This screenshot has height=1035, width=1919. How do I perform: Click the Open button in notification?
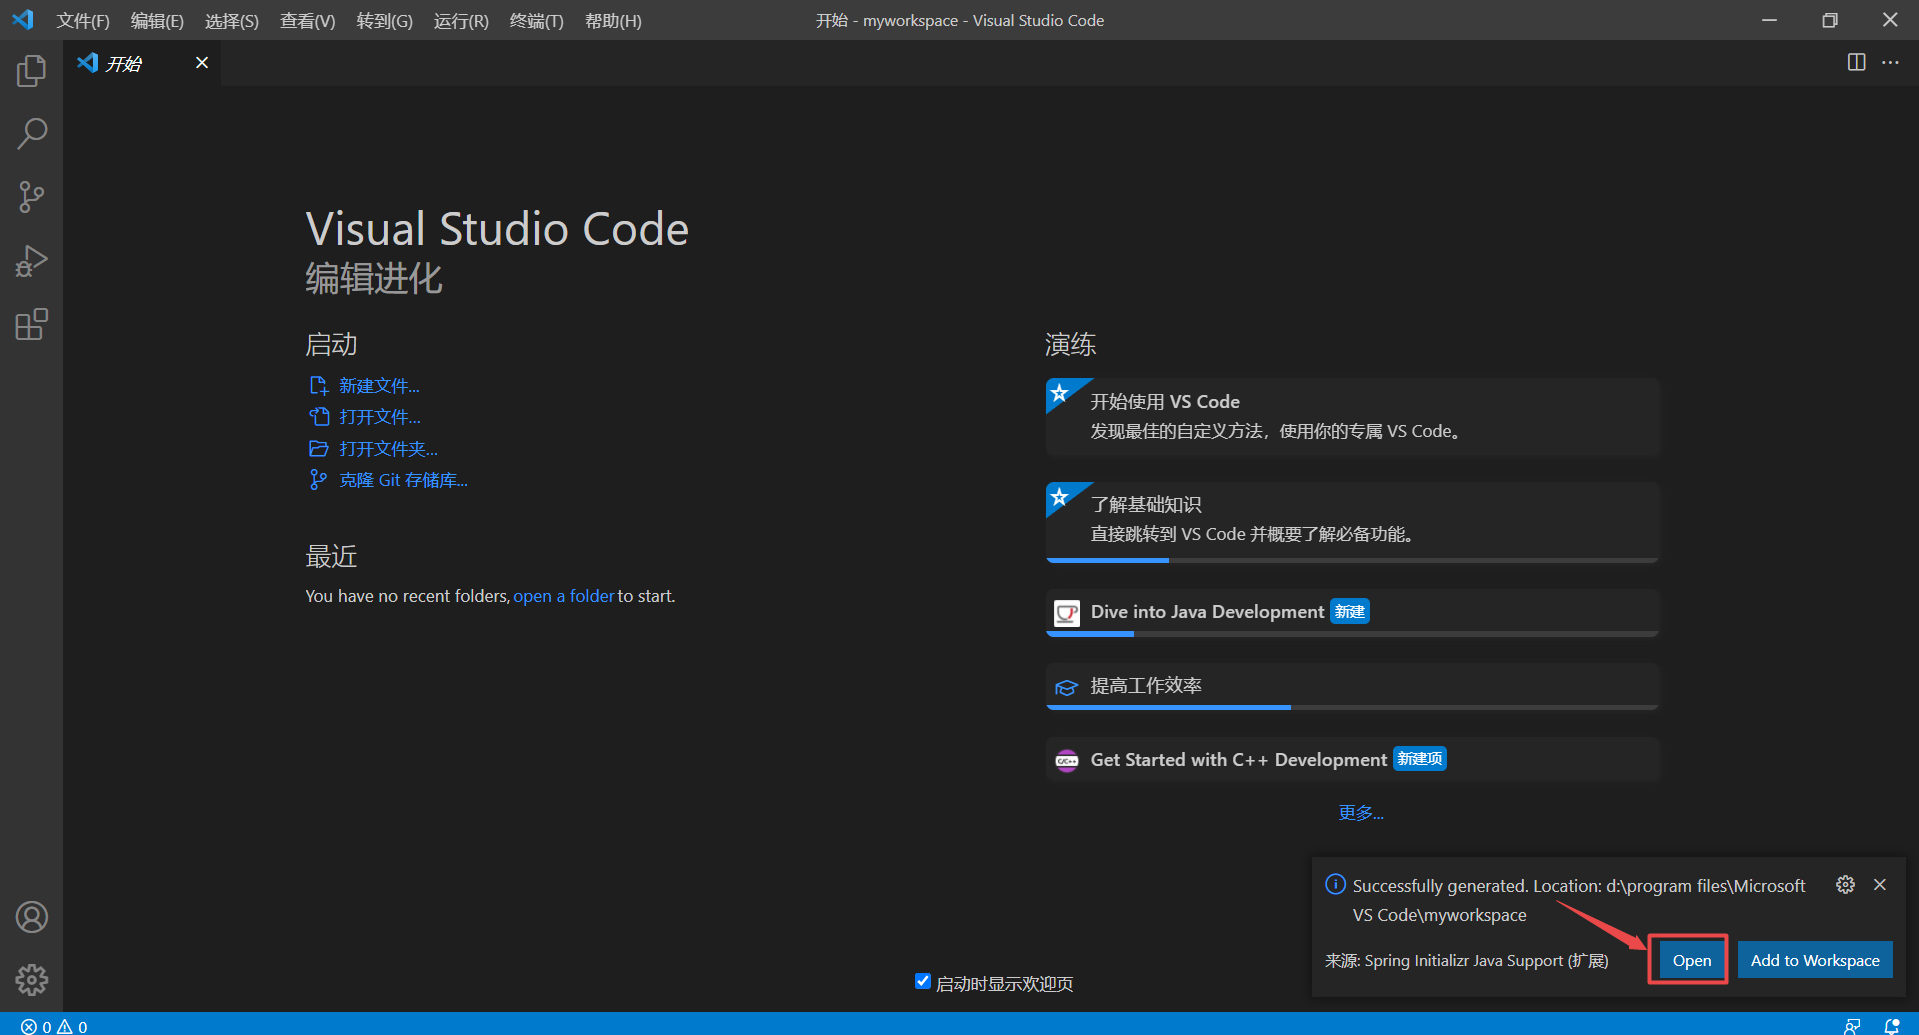pyautogui.click(x=1692, y=960)
